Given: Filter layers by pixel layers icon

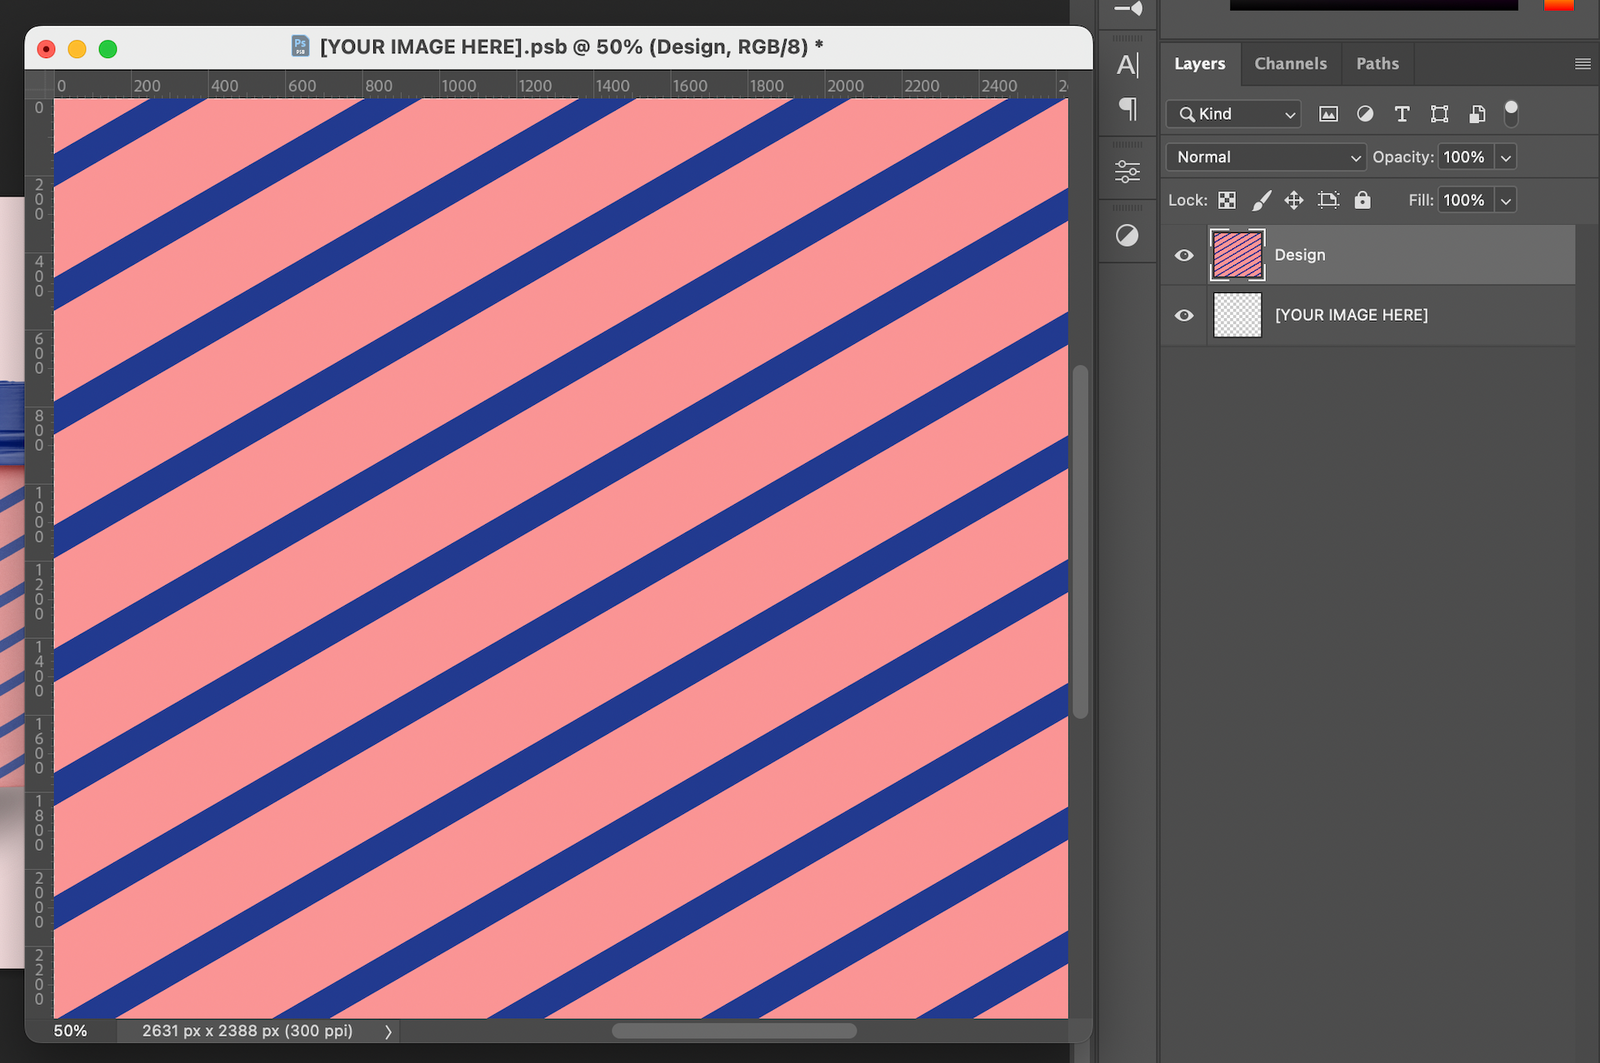Looking at the screenshot, I should point(1328,114).
